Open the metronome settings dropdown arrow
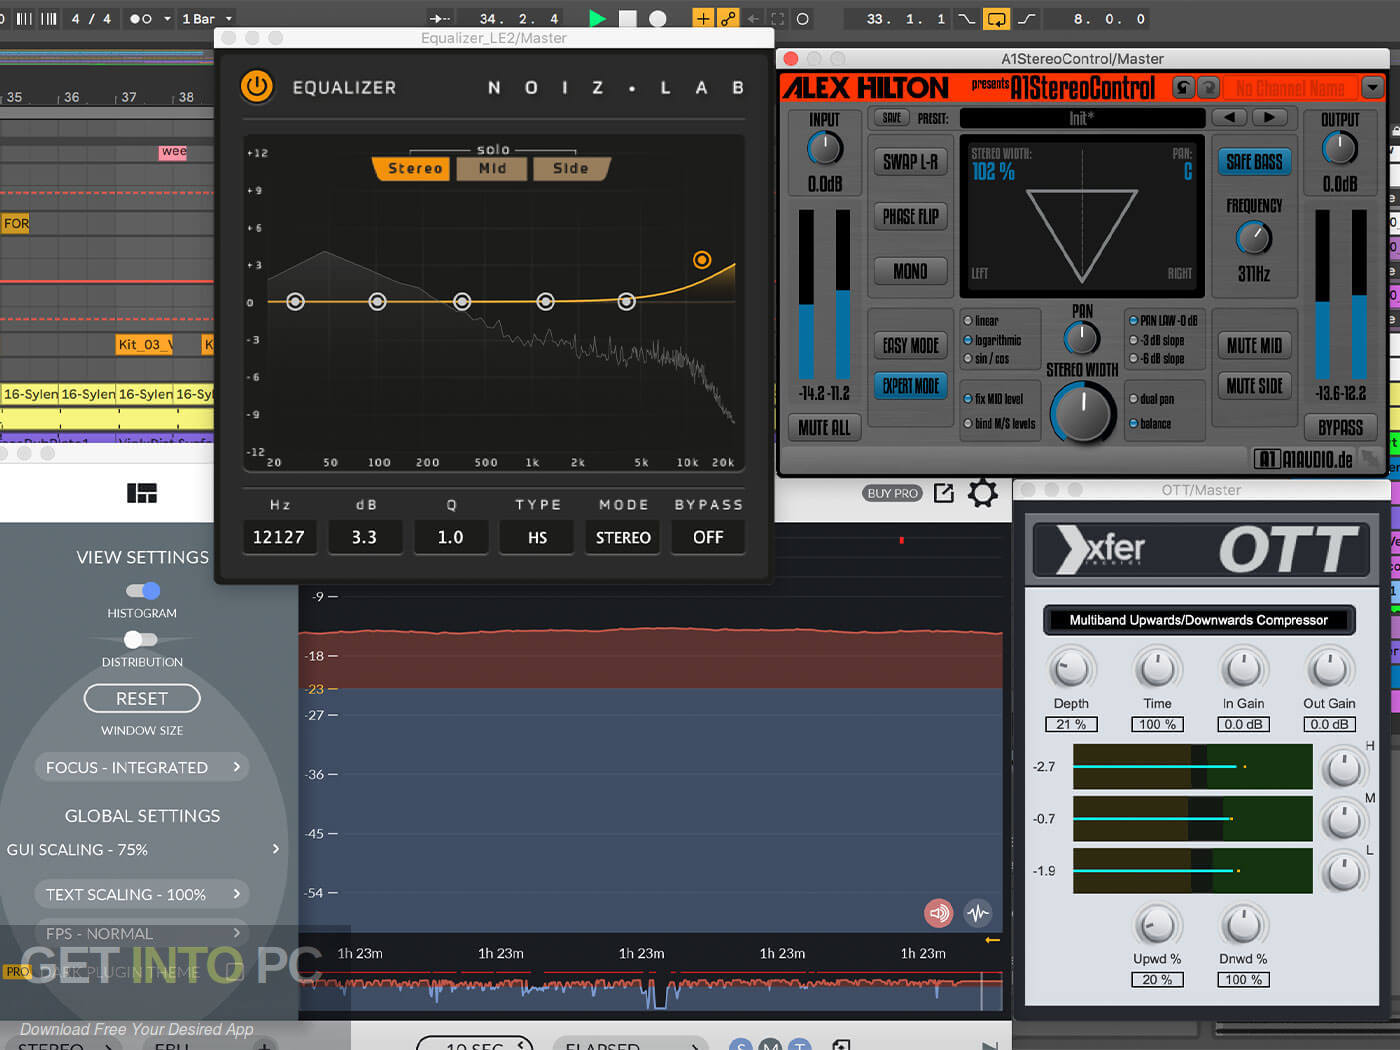 tap(167, 18)
